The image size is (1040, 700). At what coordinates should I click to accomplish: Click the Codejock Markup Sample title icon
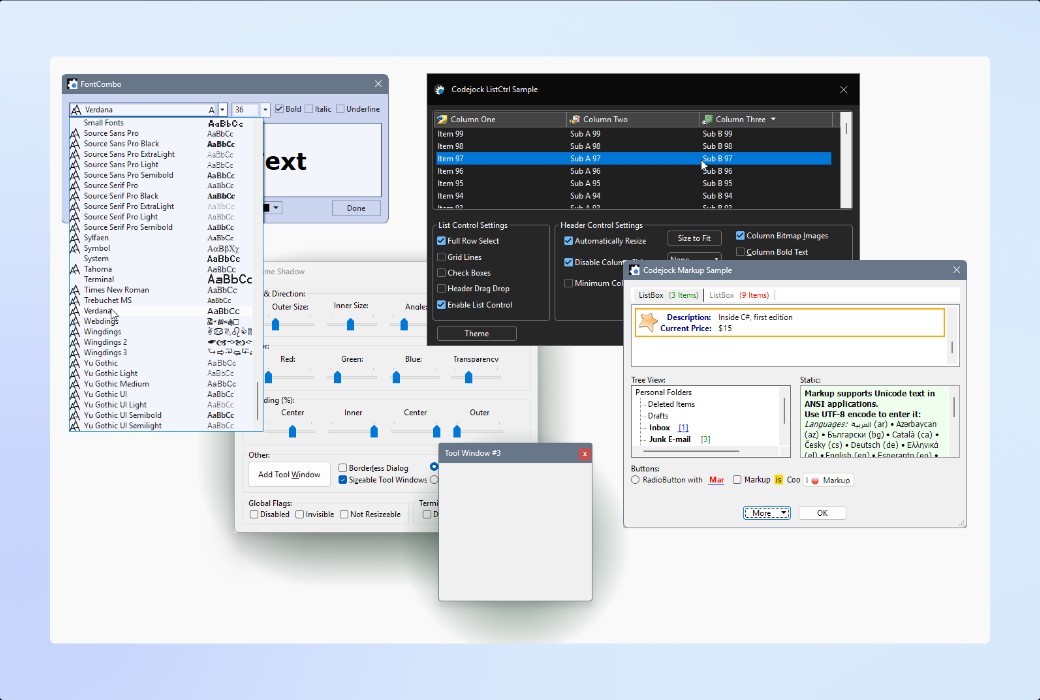[x=635, y=270]
